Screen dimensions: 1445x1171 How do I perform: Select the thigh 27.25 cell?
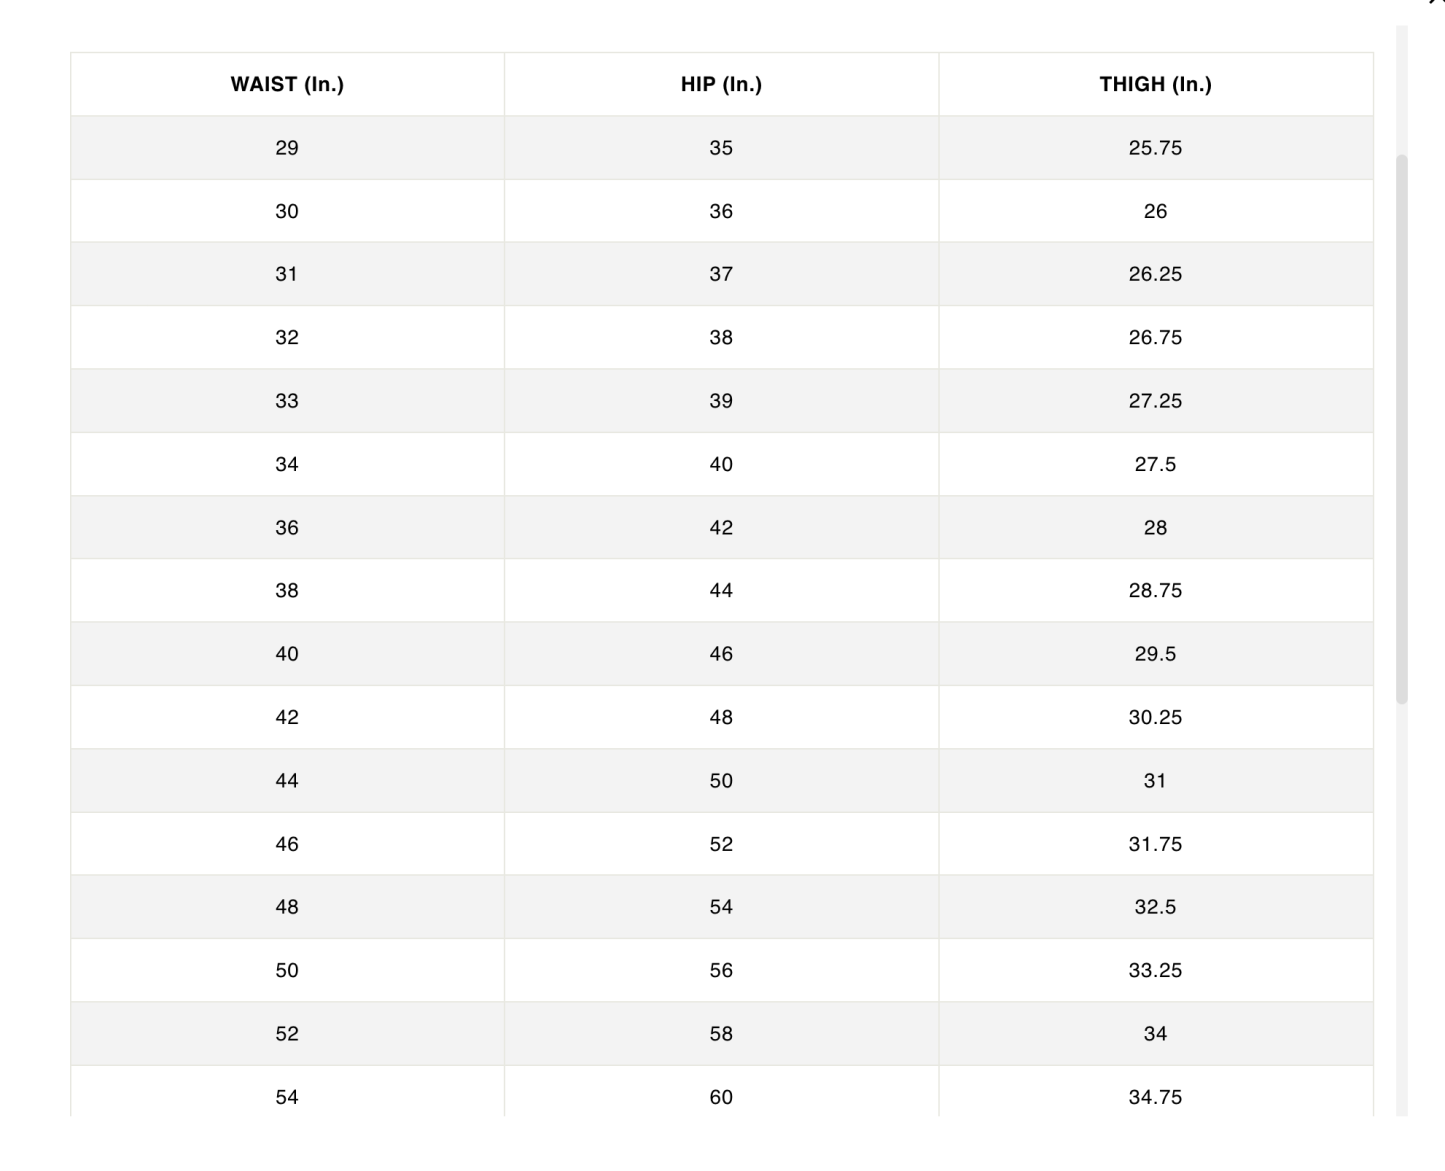1155,401
